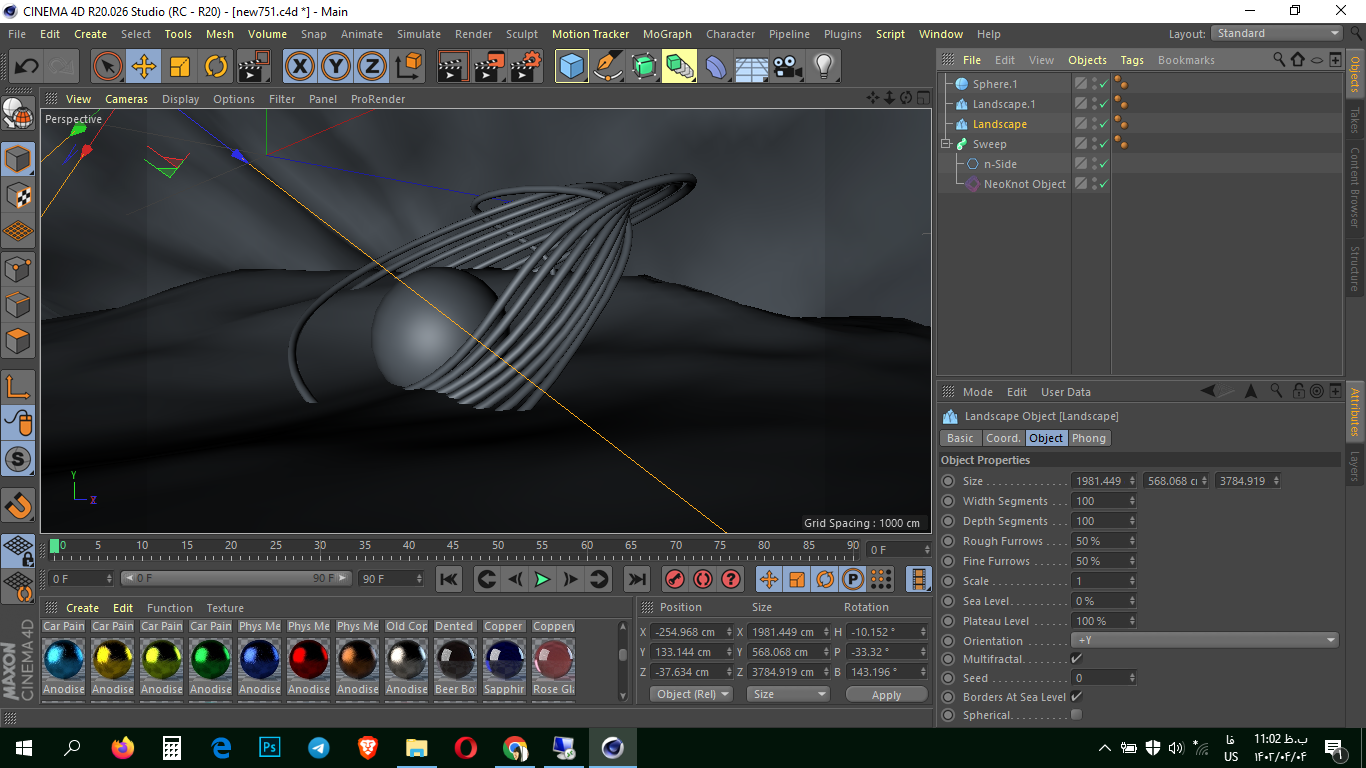Screen dimensions: 1366x768
Task: Activate the Move tool in top toolbar
Action: click(x=144, y=67)
